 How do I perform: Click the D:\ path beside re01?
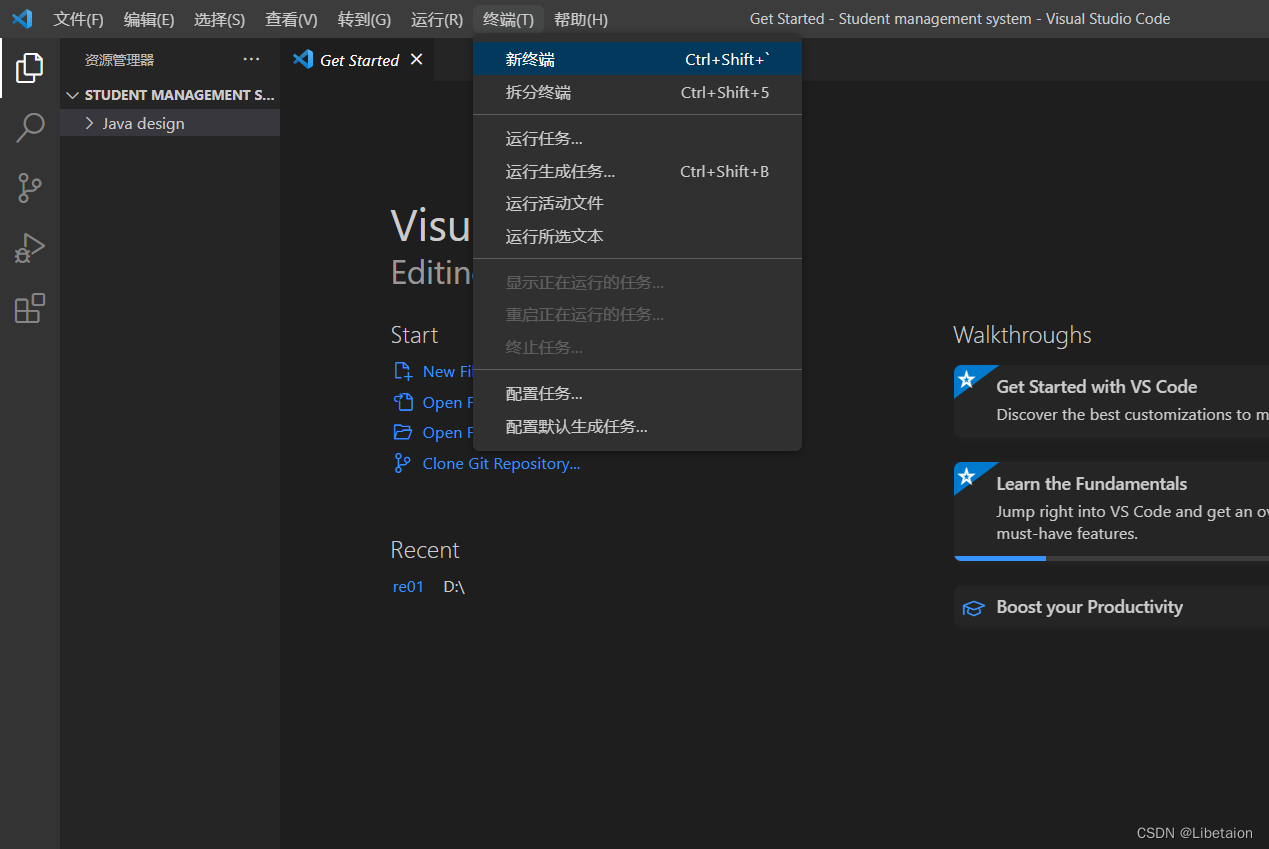pos(454,587)
